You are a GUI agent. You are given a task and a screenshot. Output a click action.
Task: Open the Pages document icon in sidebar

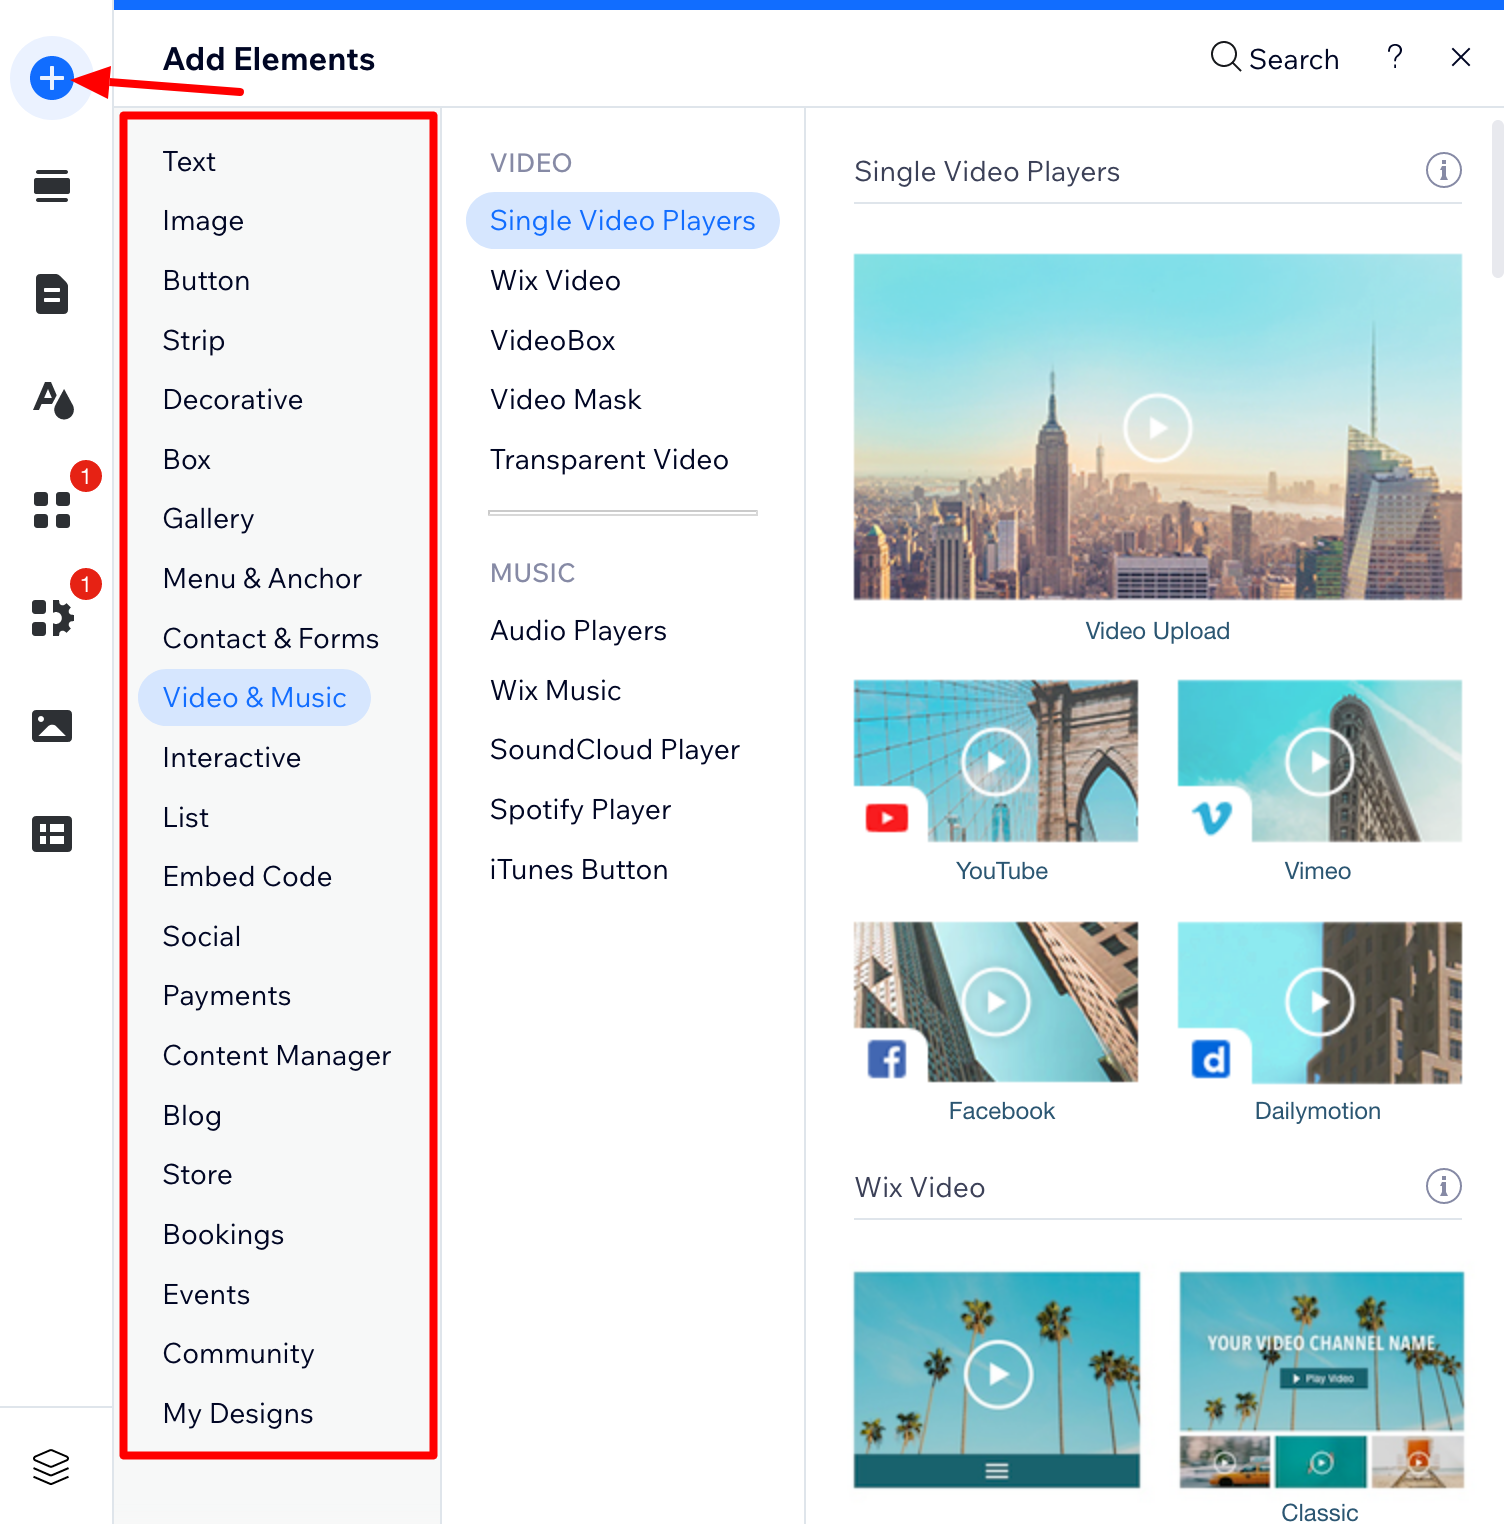click(51, 294)
